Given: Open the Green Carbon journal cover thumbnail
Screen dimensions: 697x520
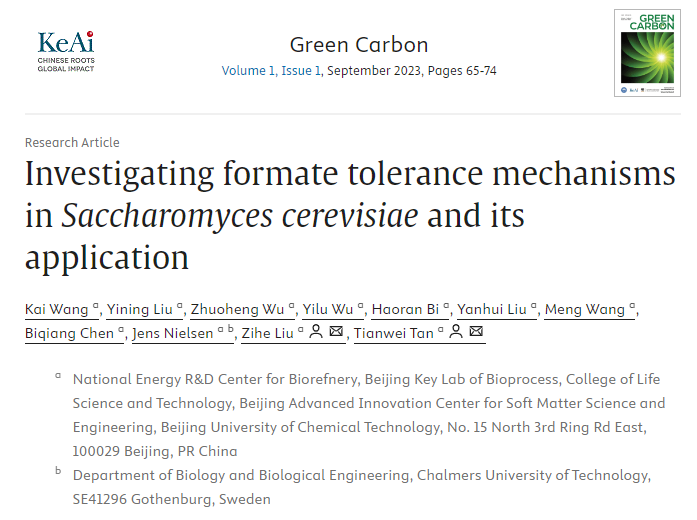Looking at the screenshot, I should pos(647,53).
